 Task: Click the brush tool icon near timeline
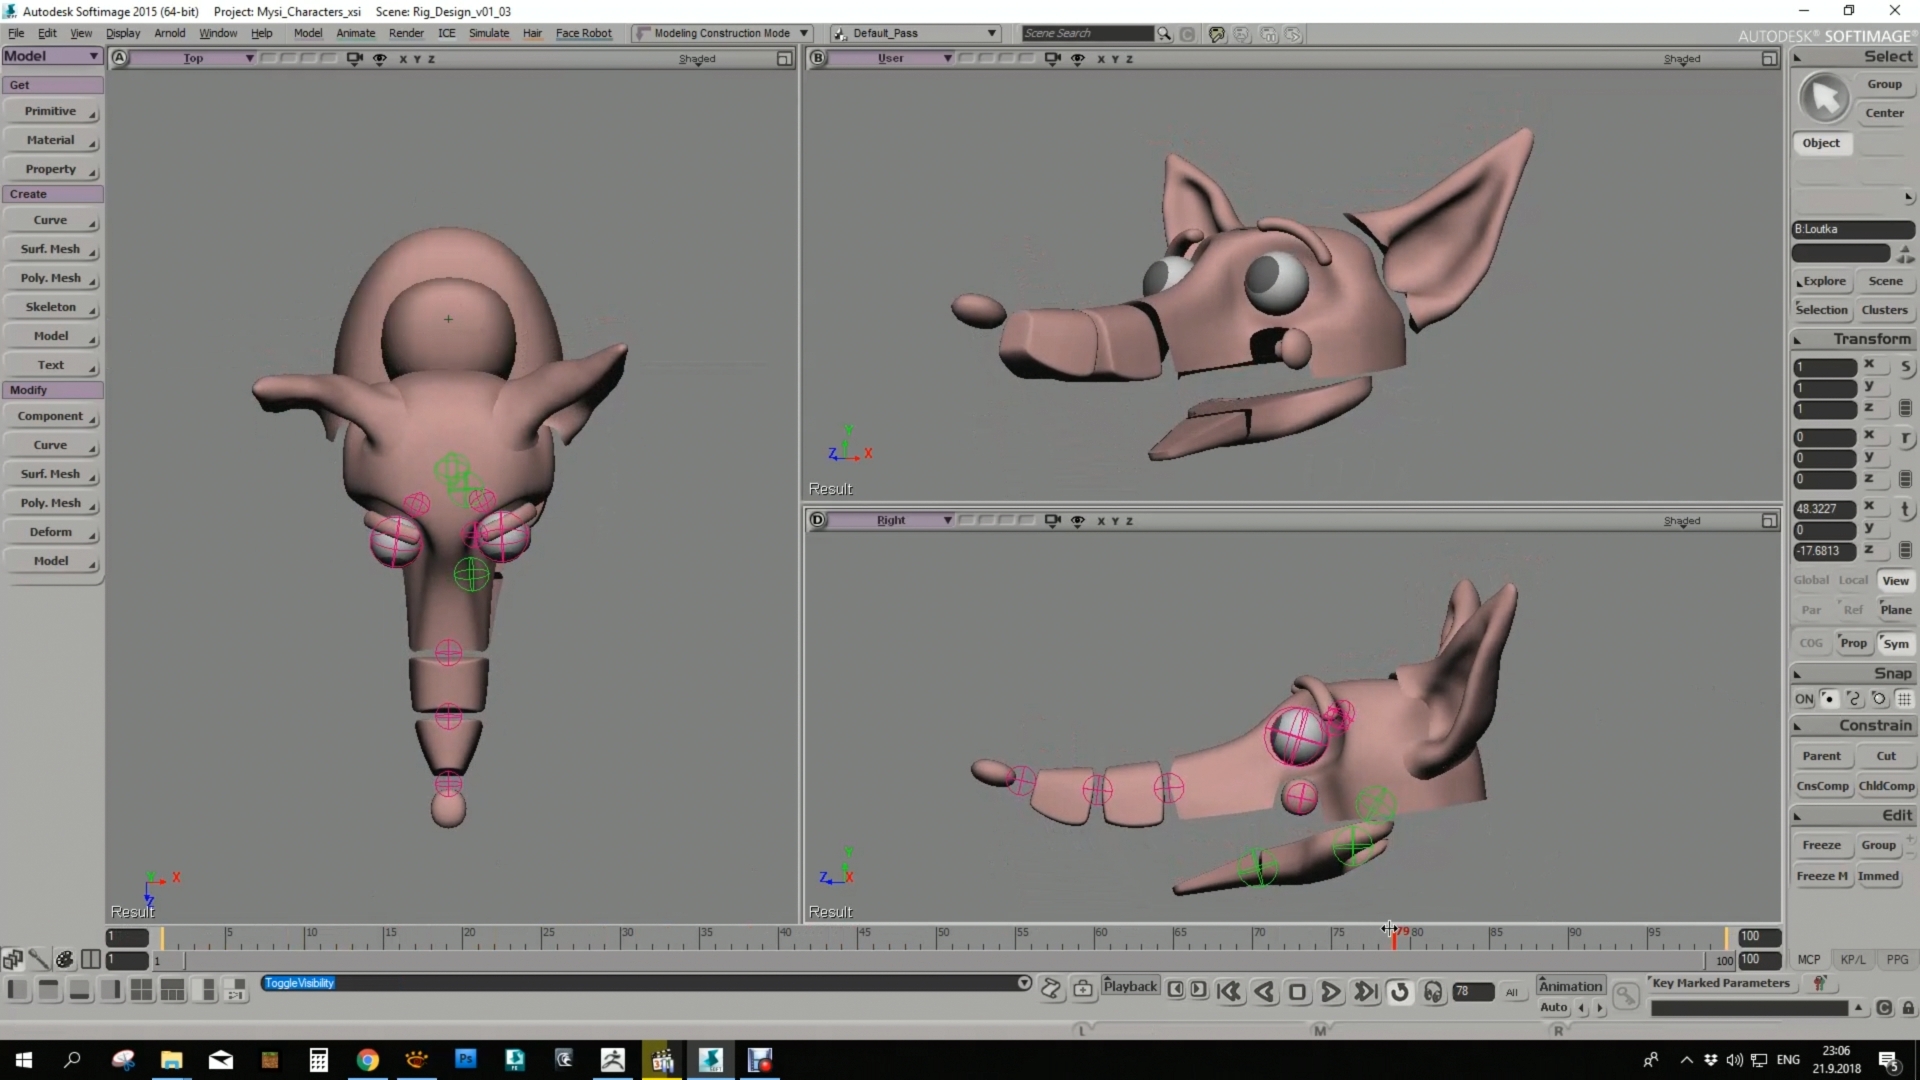tap(38, 960)
